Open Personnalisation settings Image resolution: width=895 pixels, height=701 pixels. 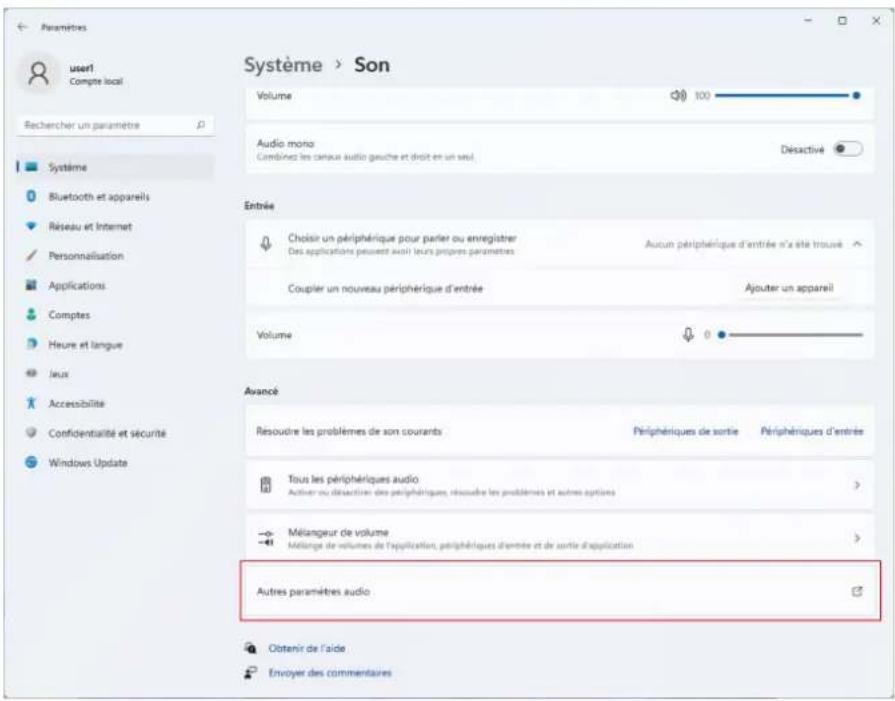[x=116, y=256]
